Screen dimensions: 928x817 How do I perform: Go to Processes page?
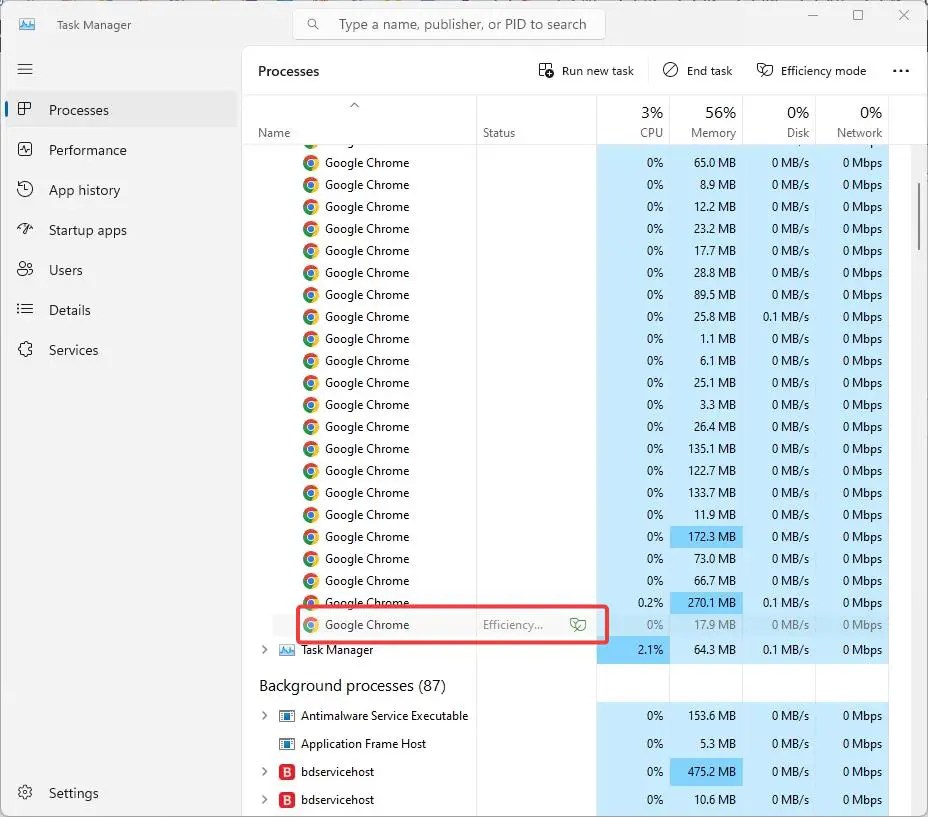pos(123,110)
